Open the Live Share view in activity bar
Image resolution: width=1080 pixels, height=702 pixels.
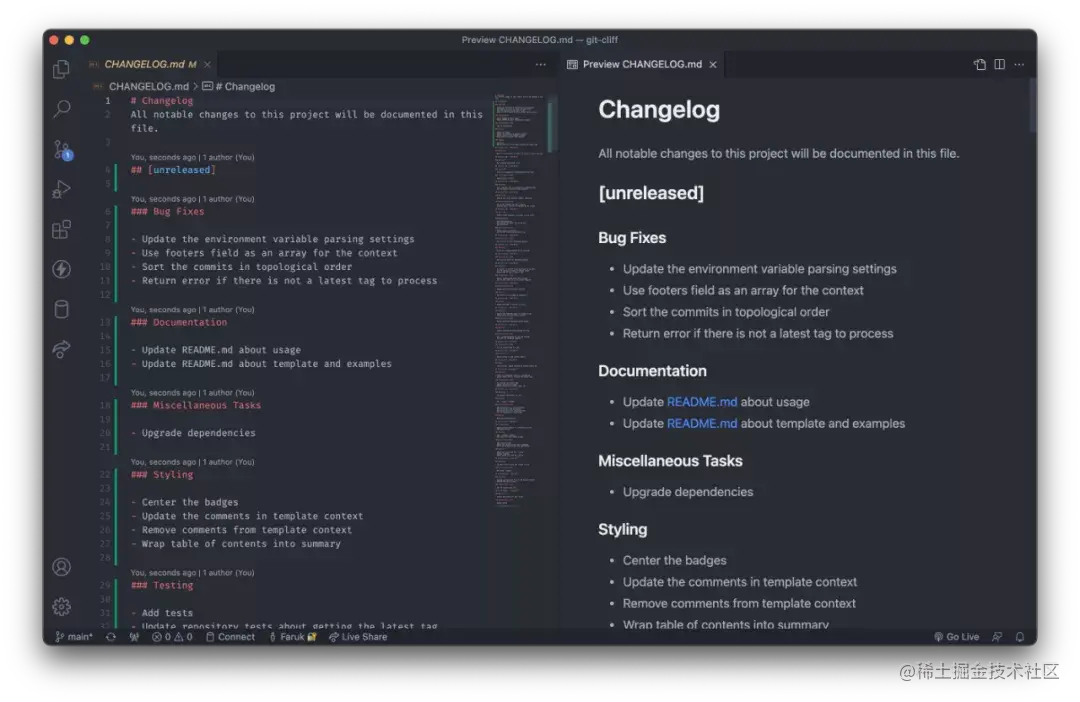pos(61,349)
